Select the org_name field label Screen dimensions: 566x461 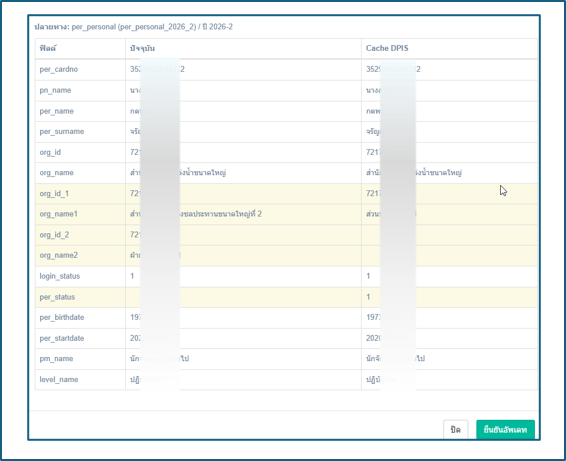point(56,173)
